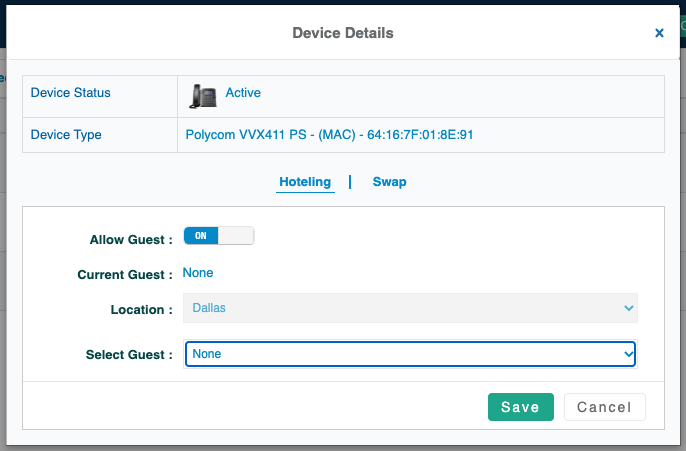The width and height of the screenshot is (686, 451).
Task: Click the Polycom phone device icon
Action: [203, 95]
